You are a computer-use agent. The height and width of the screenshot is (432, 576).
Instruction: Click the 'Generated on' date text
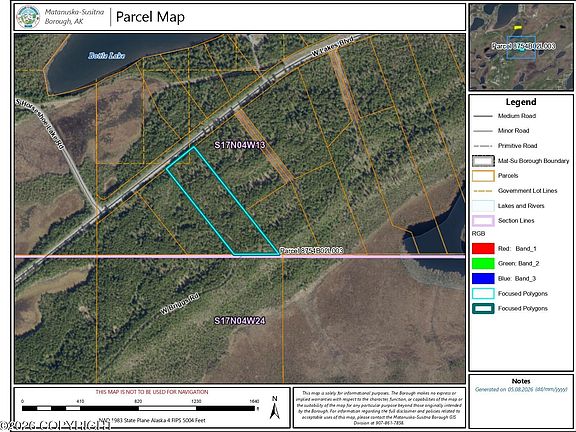coord(521,389)
